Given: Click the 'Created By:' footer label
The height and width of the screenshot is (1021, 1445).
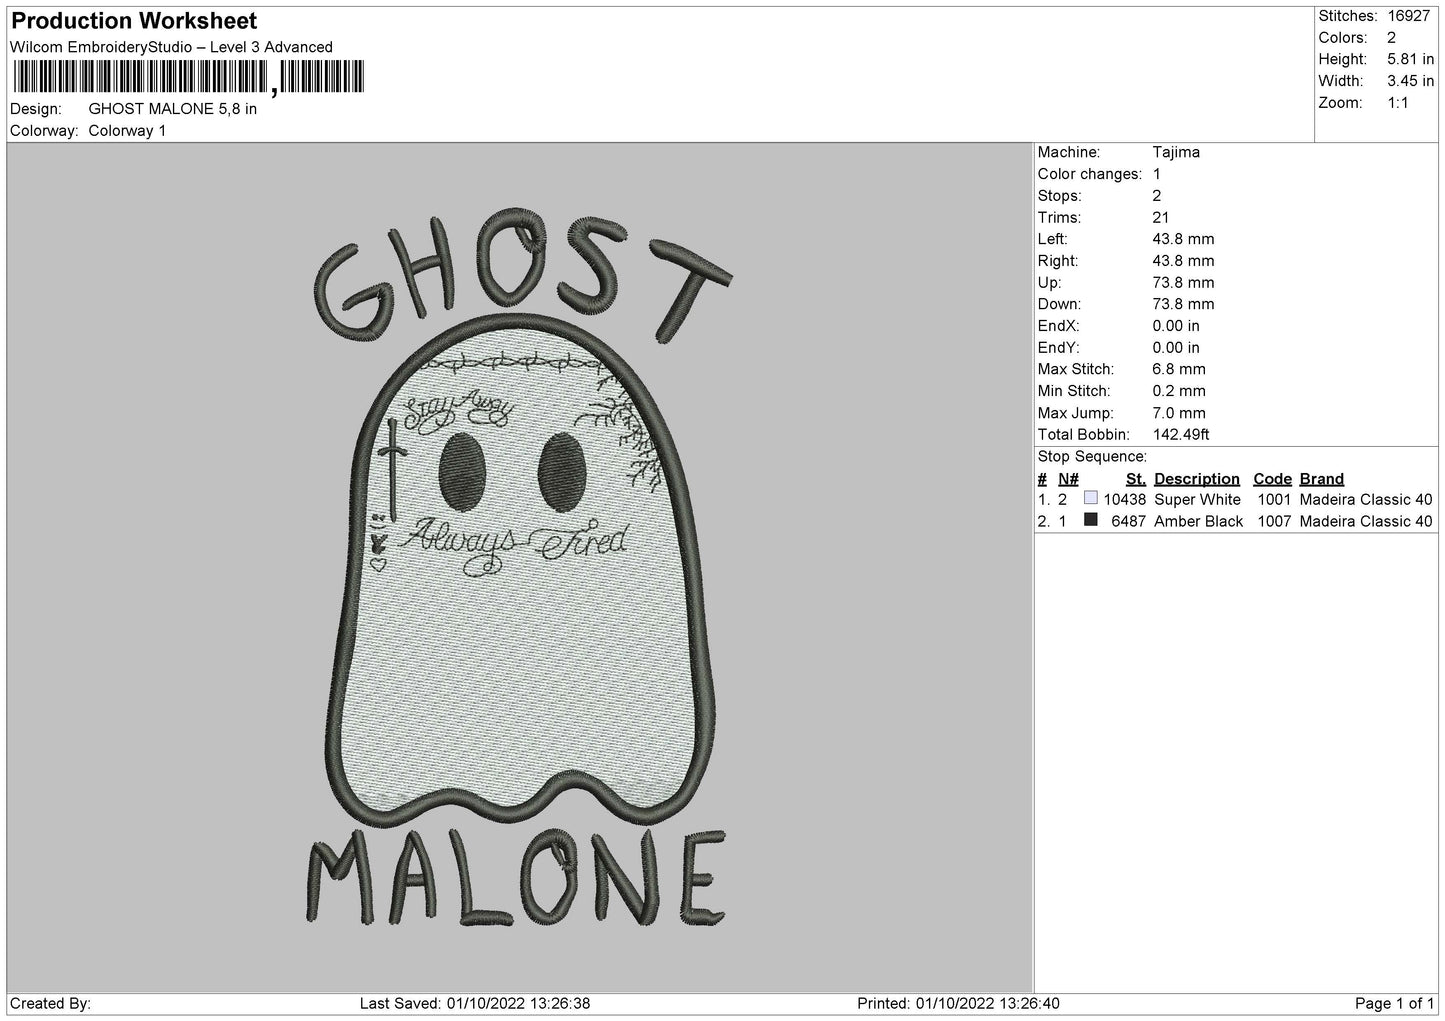Looking at the screenshot, I should pos(51,1003).
